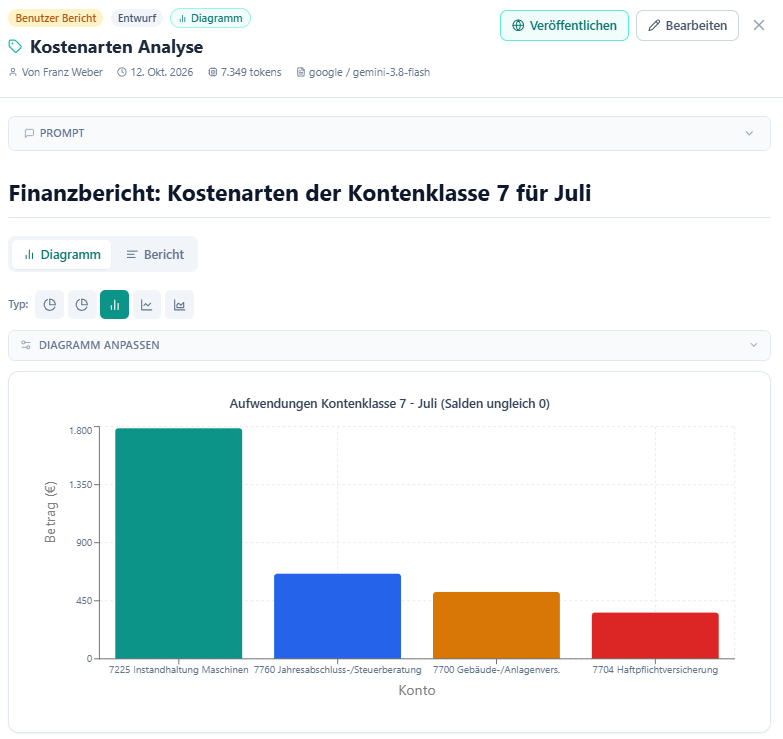
Task: Pick the pie chart icon adjacent to bar chart icon
Action: coord(82,305)
